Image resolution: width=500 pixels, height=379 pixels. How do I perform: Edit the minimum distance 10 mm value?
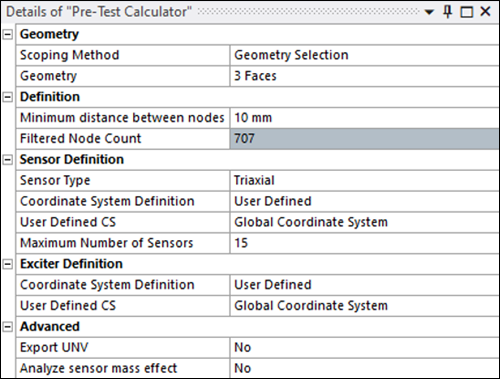[x=364, y=118]
